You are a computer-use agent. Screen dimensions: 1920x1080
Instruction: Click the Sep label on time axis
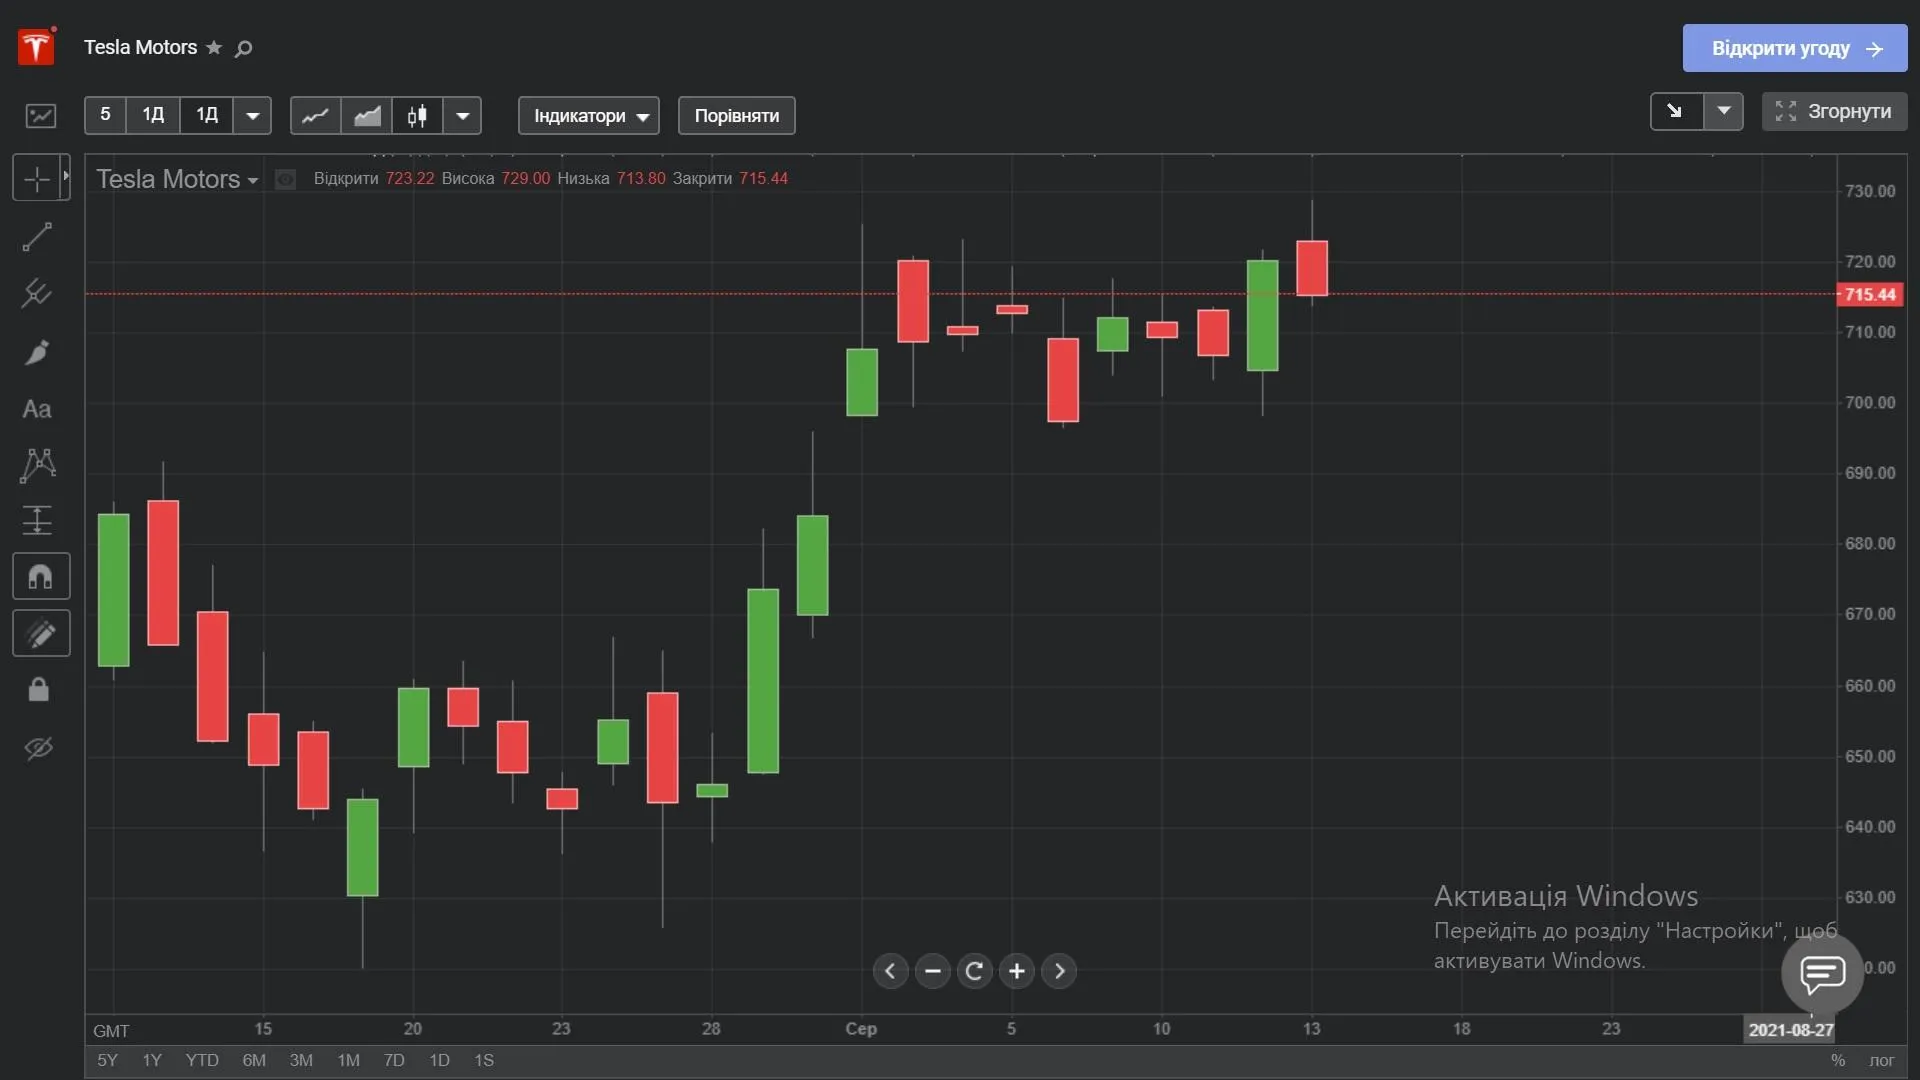click(x=861, y=1028)
